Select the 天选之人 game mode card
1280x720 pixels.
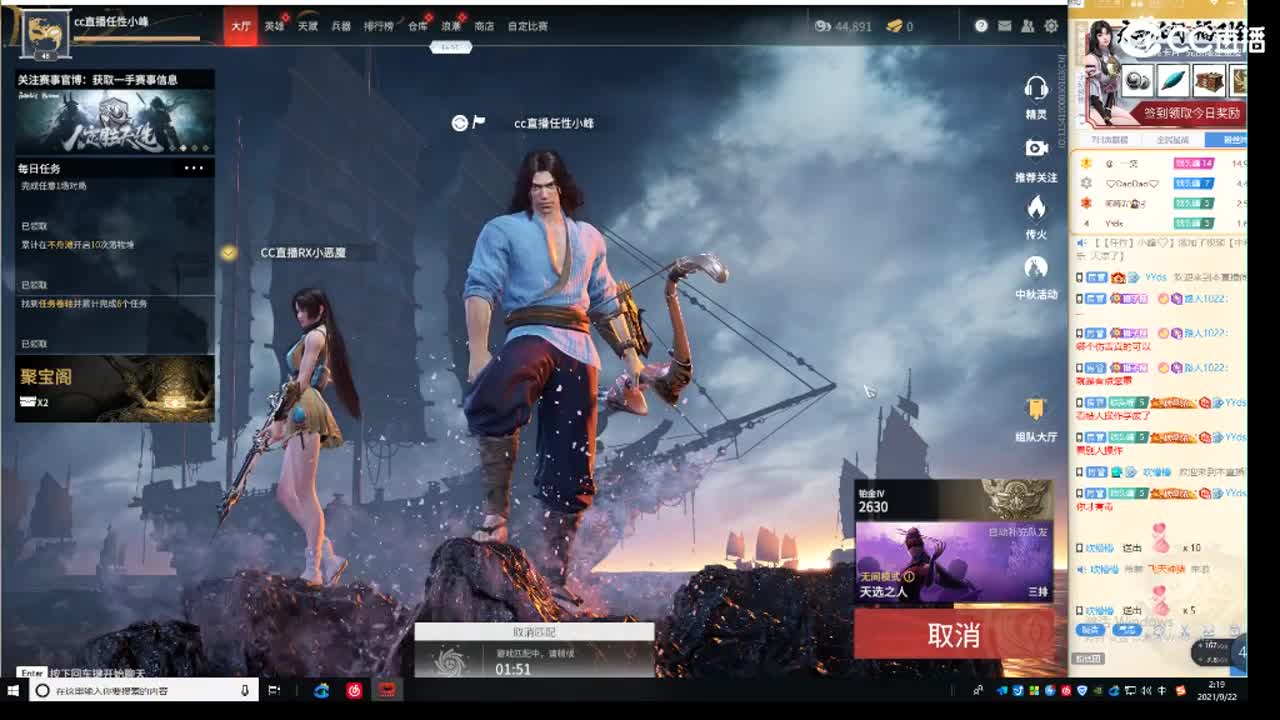click(954, 562)
